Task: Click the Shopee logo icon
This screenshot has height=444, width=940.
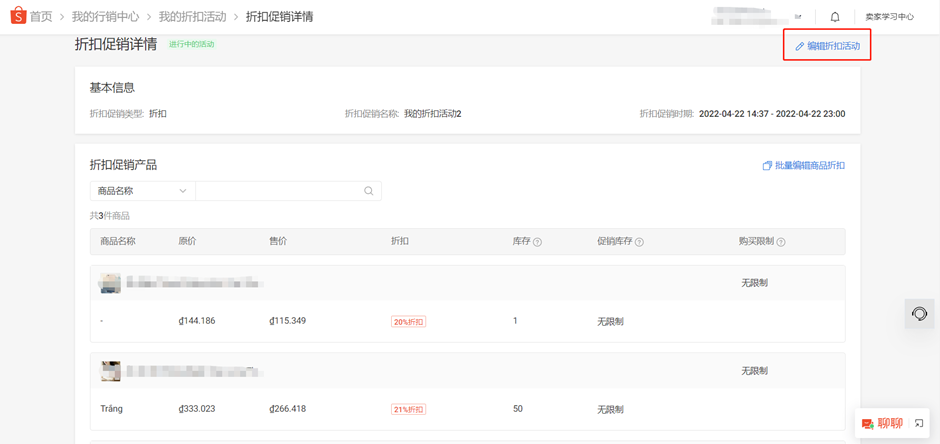Action: [17, 16]
